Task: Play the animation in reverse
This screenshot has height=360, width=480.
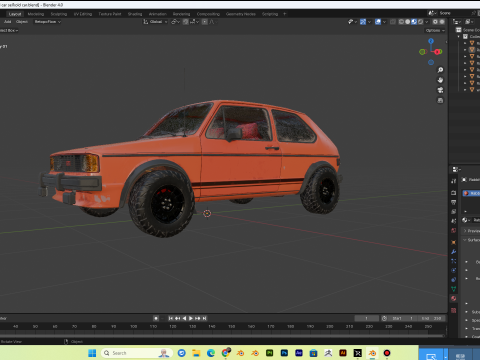Action: 184,318
